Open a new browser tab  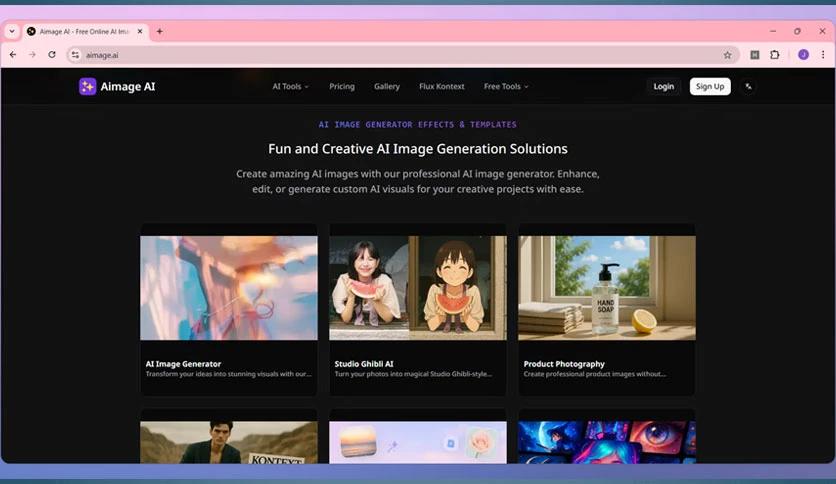pyautogui.click(x=159, y=31)
